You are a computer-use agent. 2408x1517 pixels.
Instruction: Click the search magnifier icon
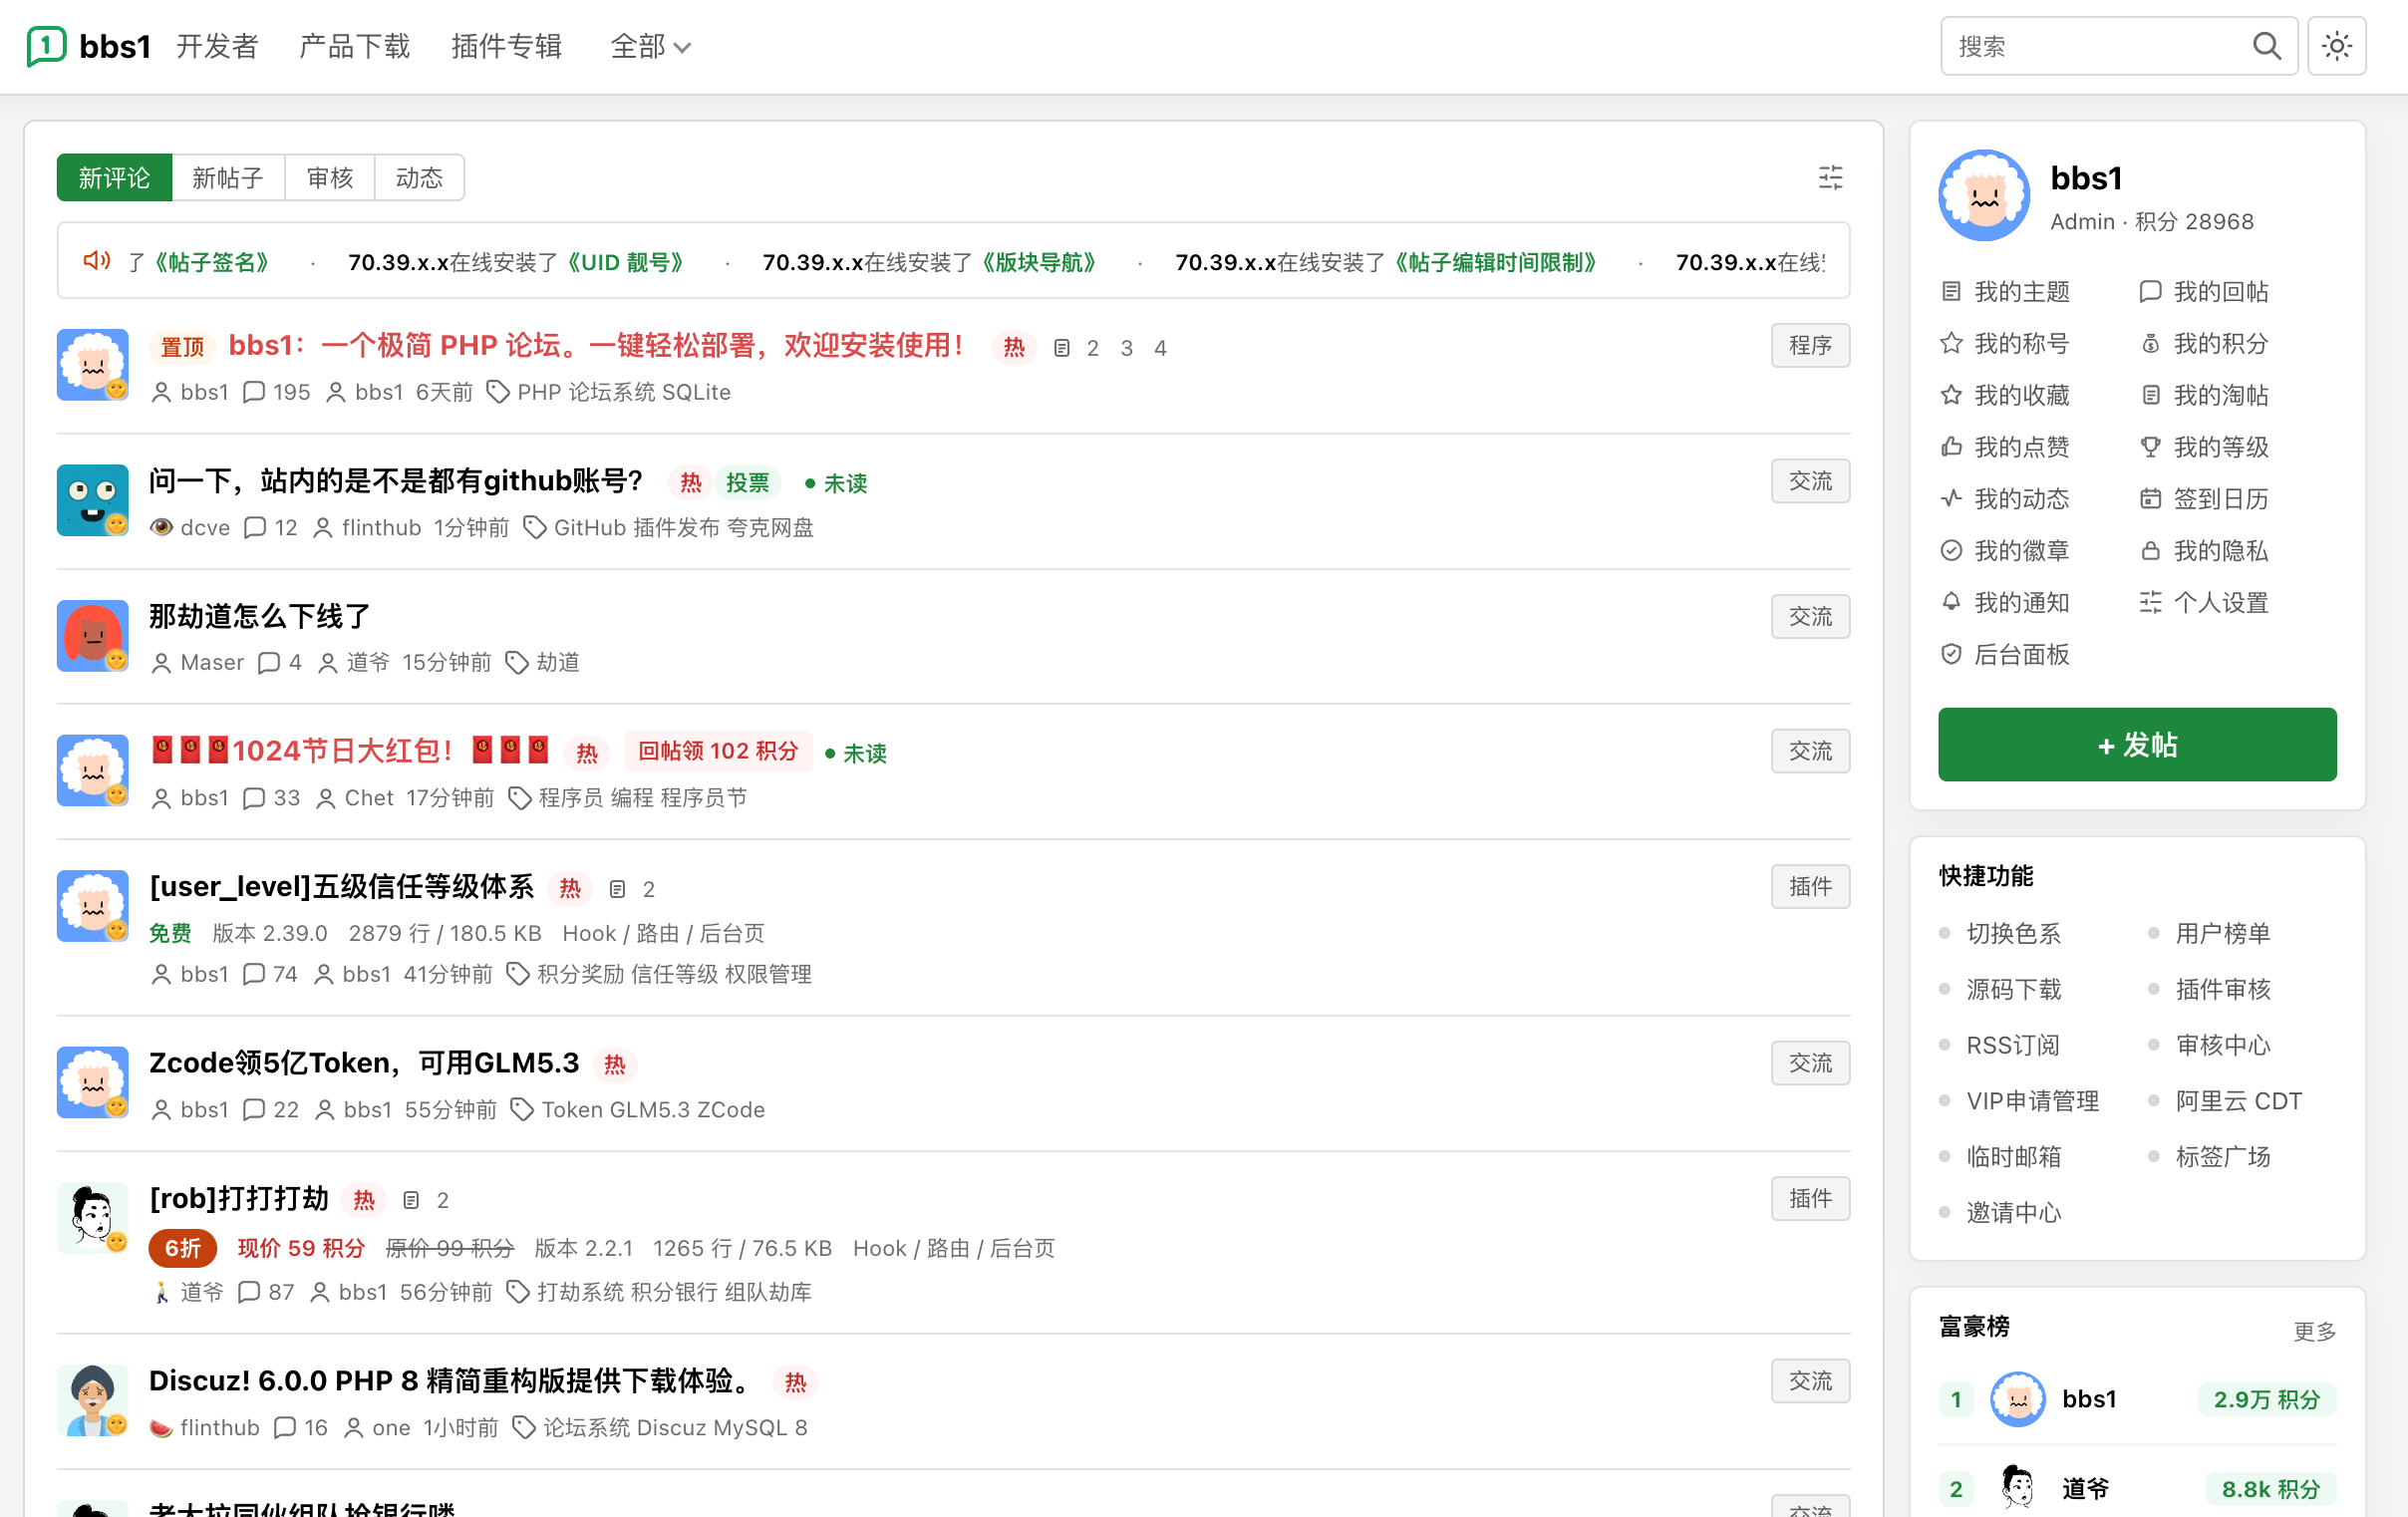point(2266,46)
